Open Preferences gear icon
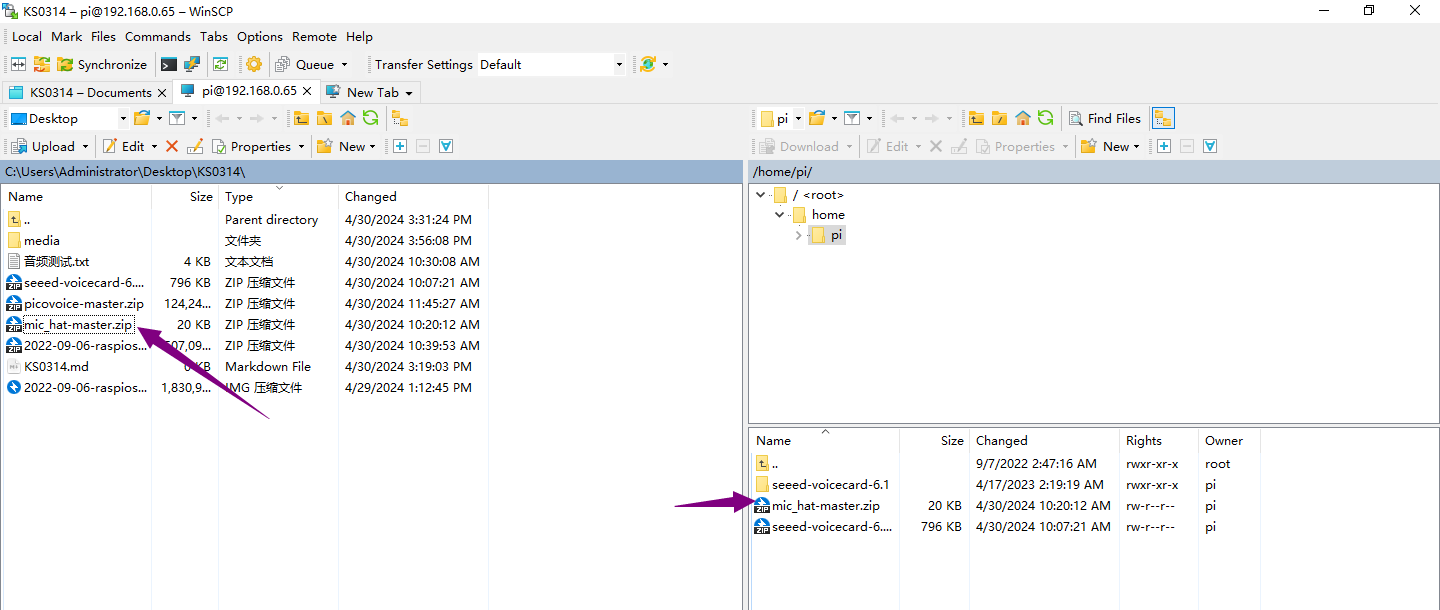The image size is (1440, 610). [x=254, y=64]
